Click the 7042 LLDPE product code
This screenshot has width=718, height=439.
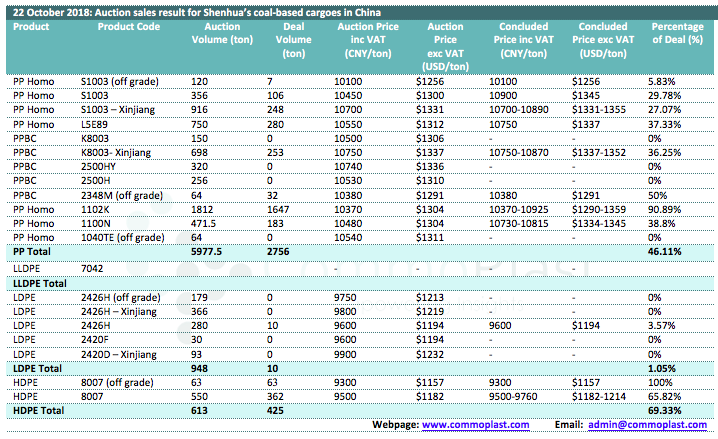coord(92,269)
